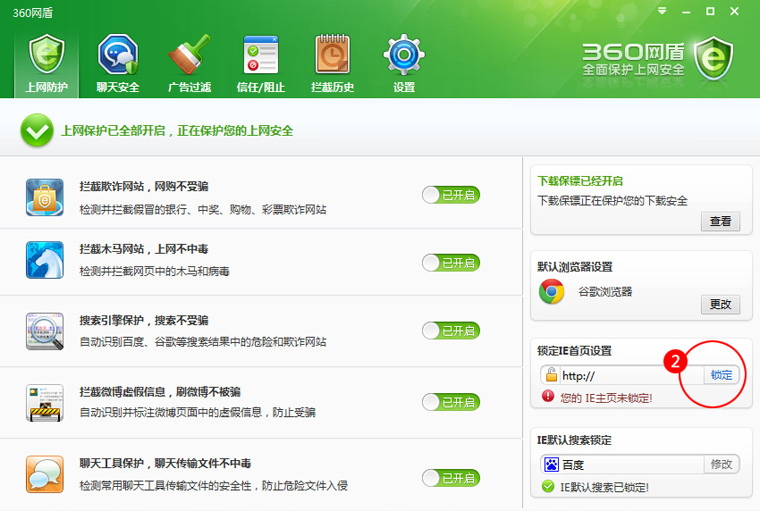760x511 pixels.
Task: Toggle the 聊天工具保护 switch
Action: tap(450, 478)
